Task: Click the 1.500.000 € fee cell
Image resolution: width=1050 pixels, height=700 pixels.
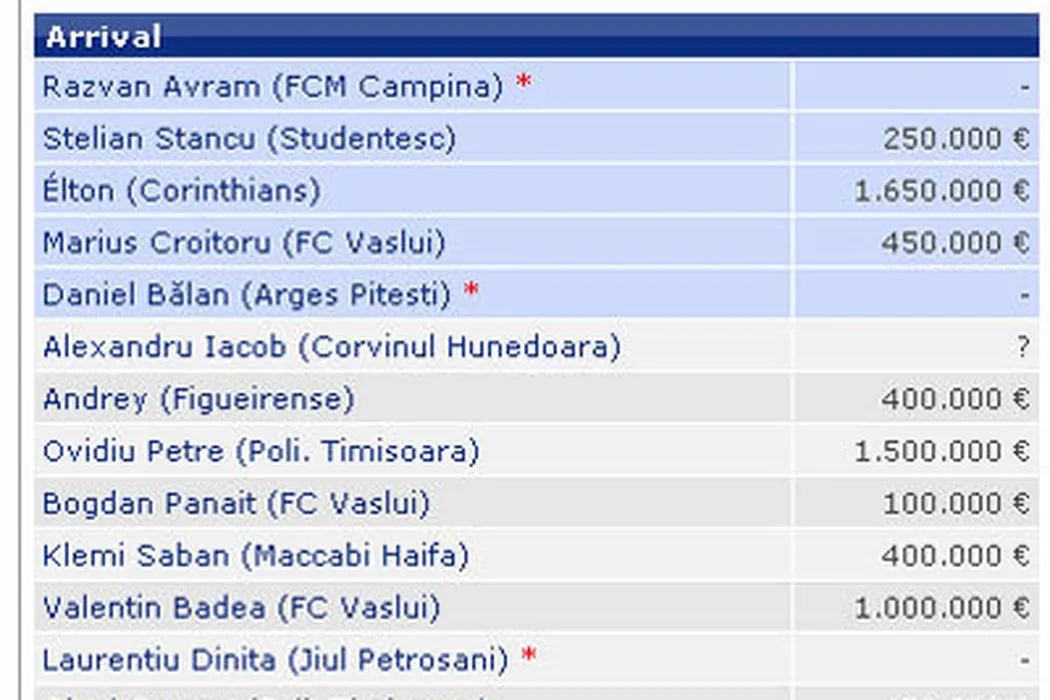Action: (x=941, y=452)
